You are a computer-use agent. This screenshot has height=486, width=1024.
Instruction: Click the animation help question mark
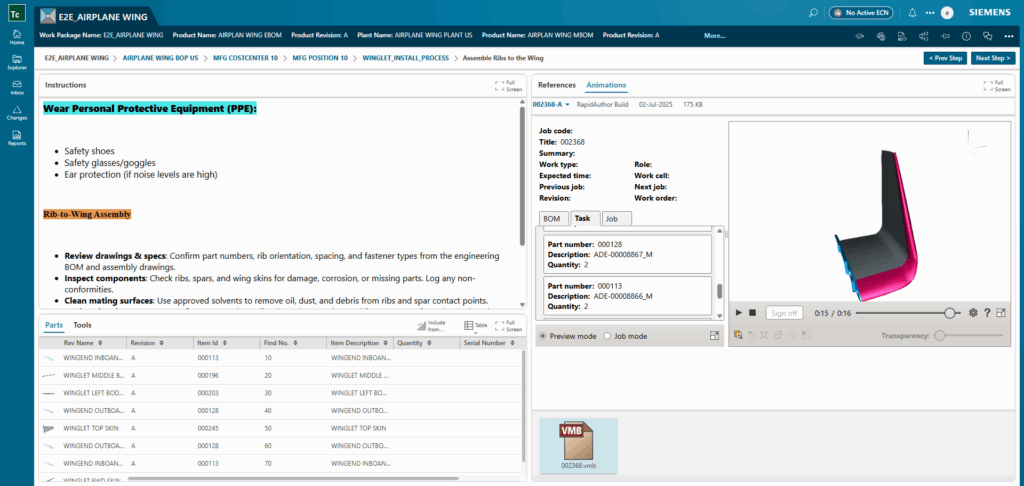coord(987,313)
